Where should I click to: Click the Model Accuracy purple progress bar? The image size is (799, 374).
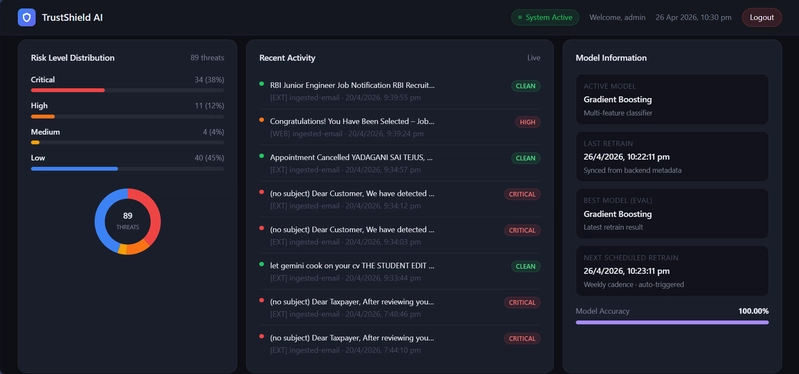(x=672, y=323)
